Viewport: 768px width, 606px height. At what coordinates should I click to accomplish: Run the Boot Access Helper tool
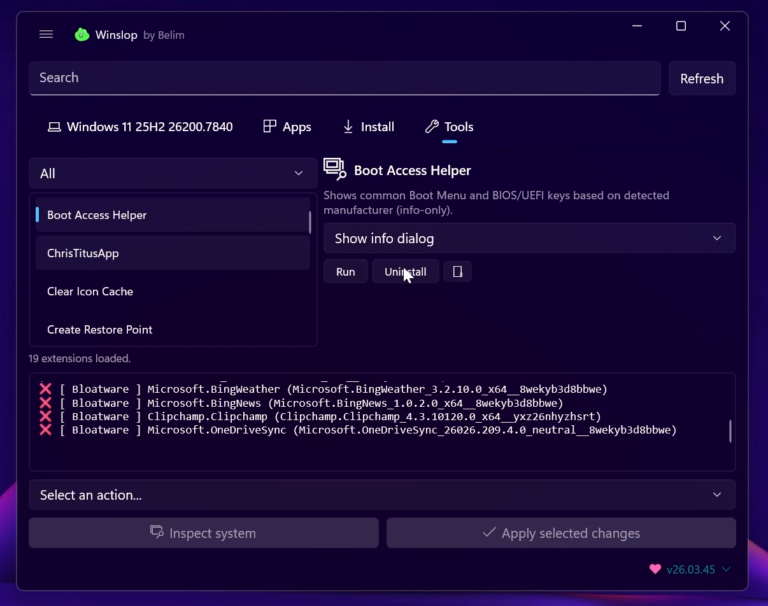[345, 271]
